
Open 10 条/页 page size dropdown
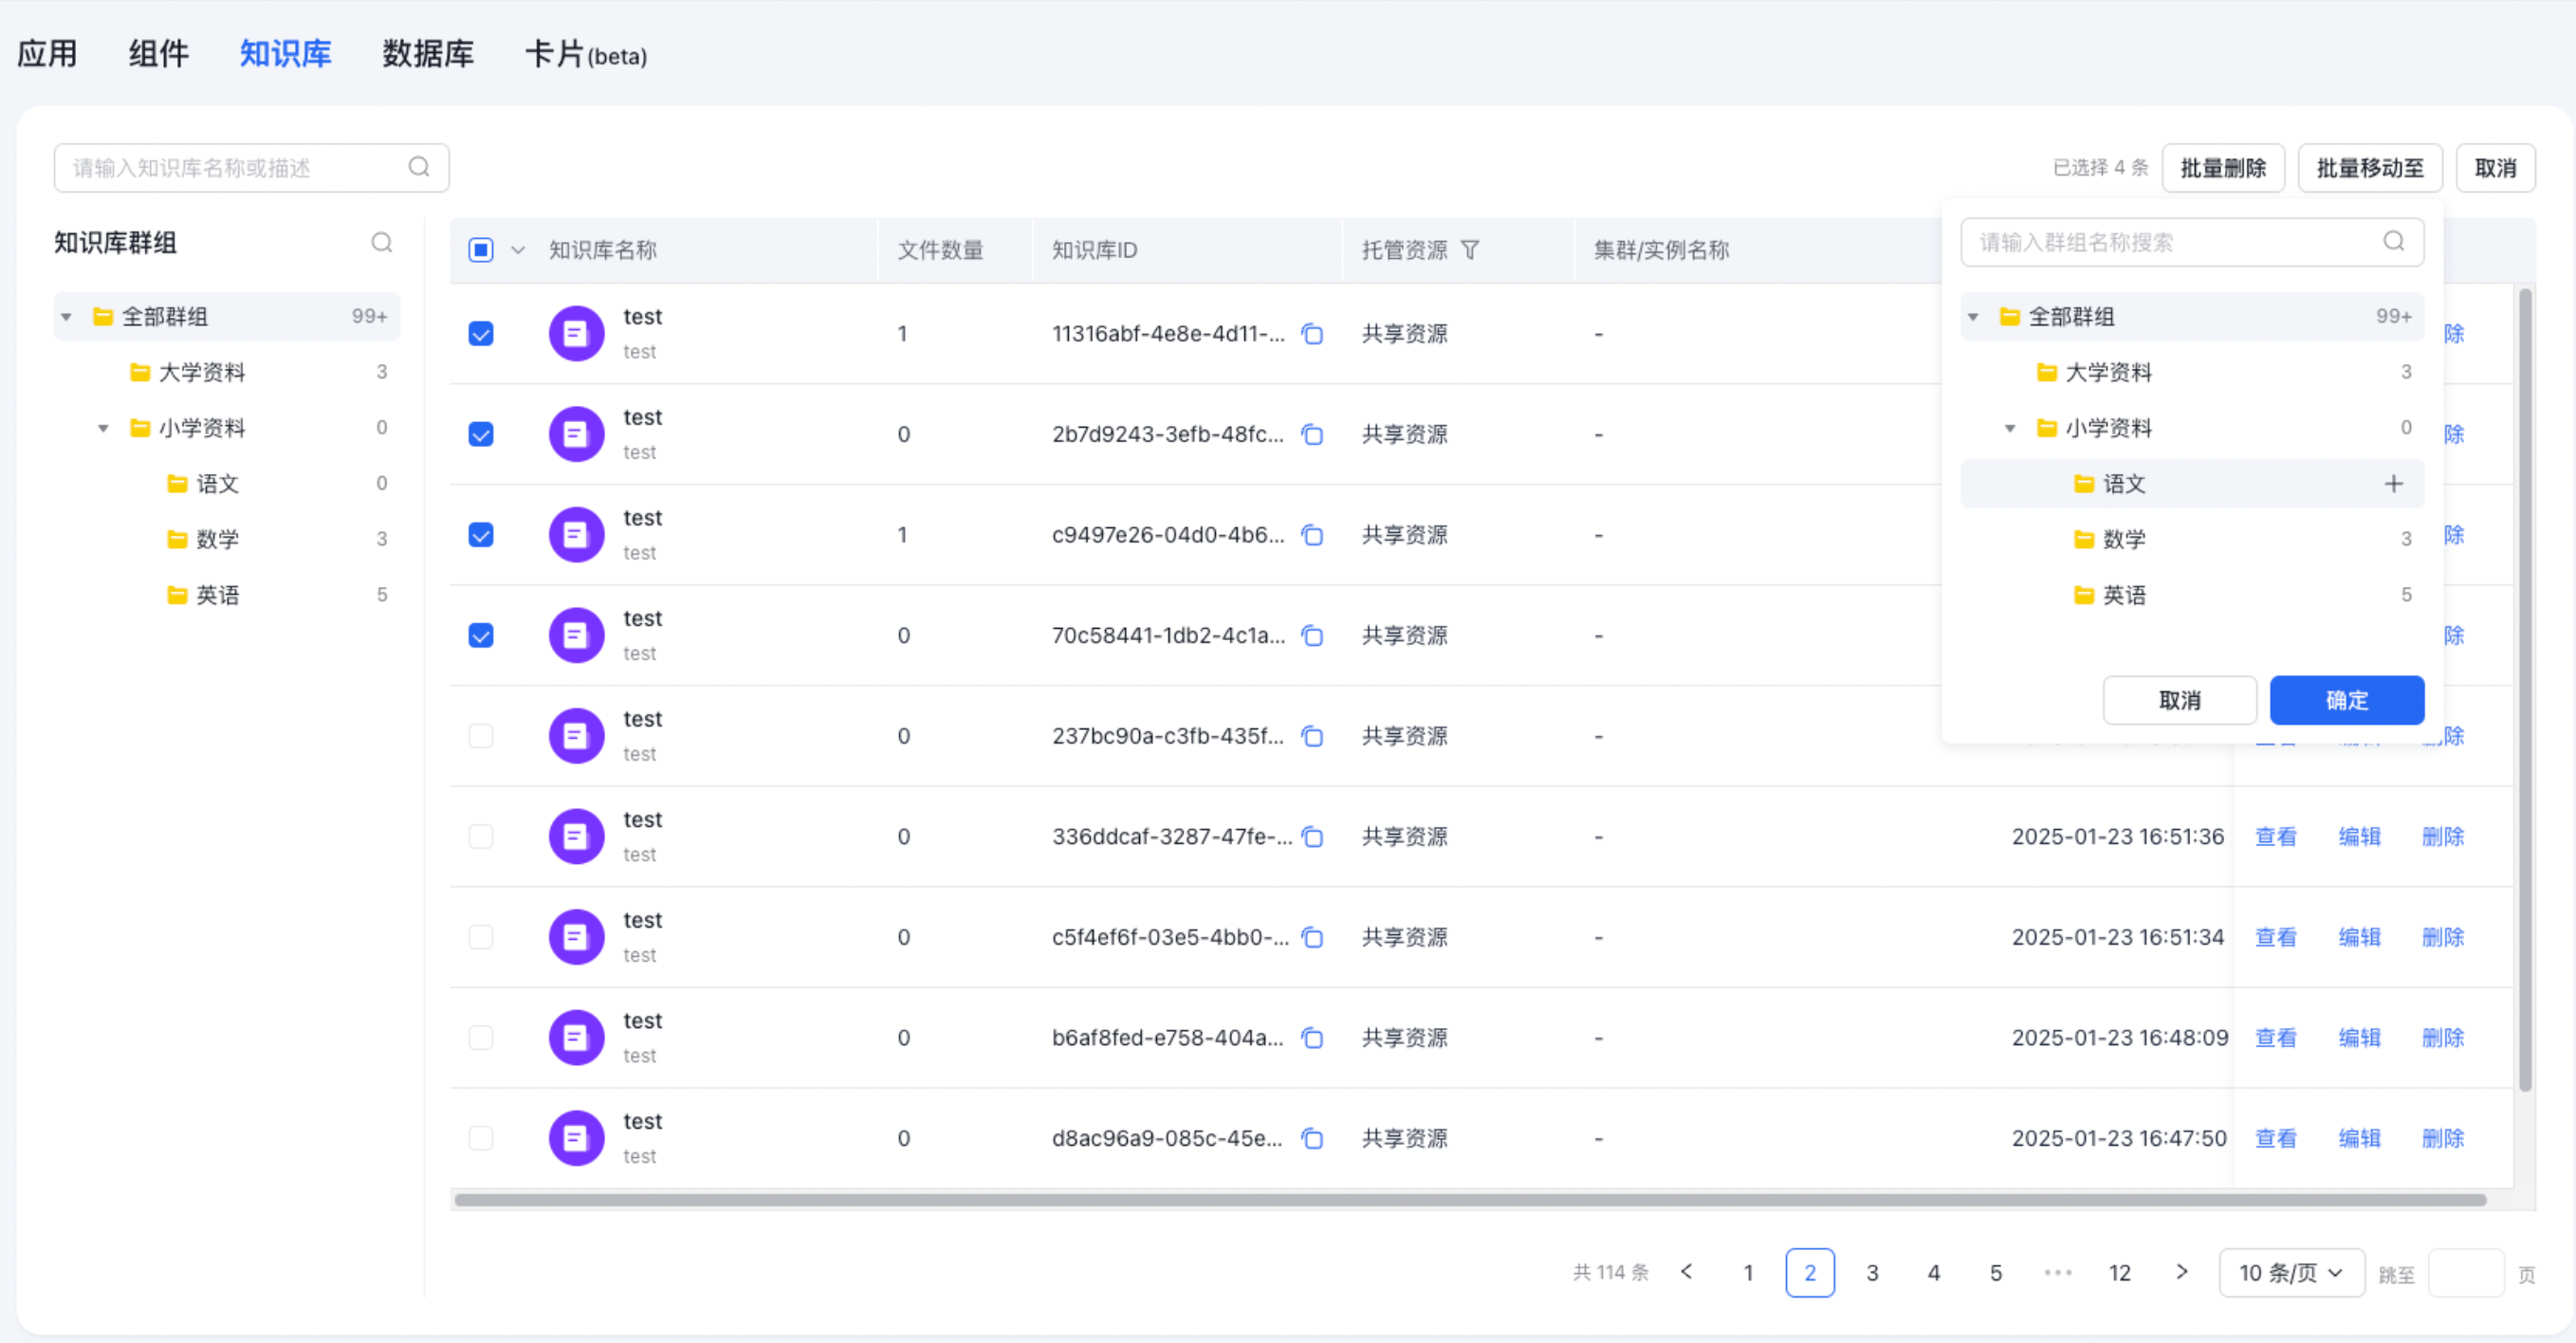[x=2291, y=1272]
